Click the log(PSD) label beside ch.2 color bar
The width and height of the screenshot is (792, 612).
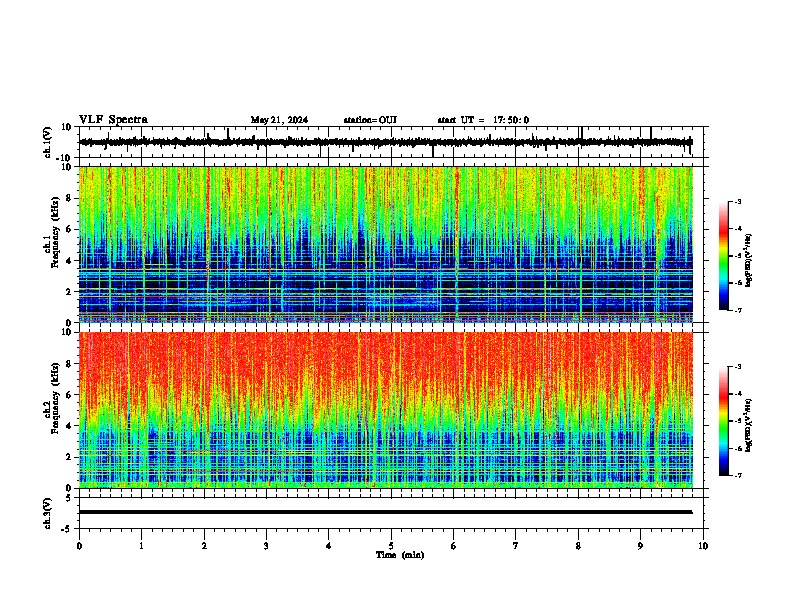pos(749,425)
